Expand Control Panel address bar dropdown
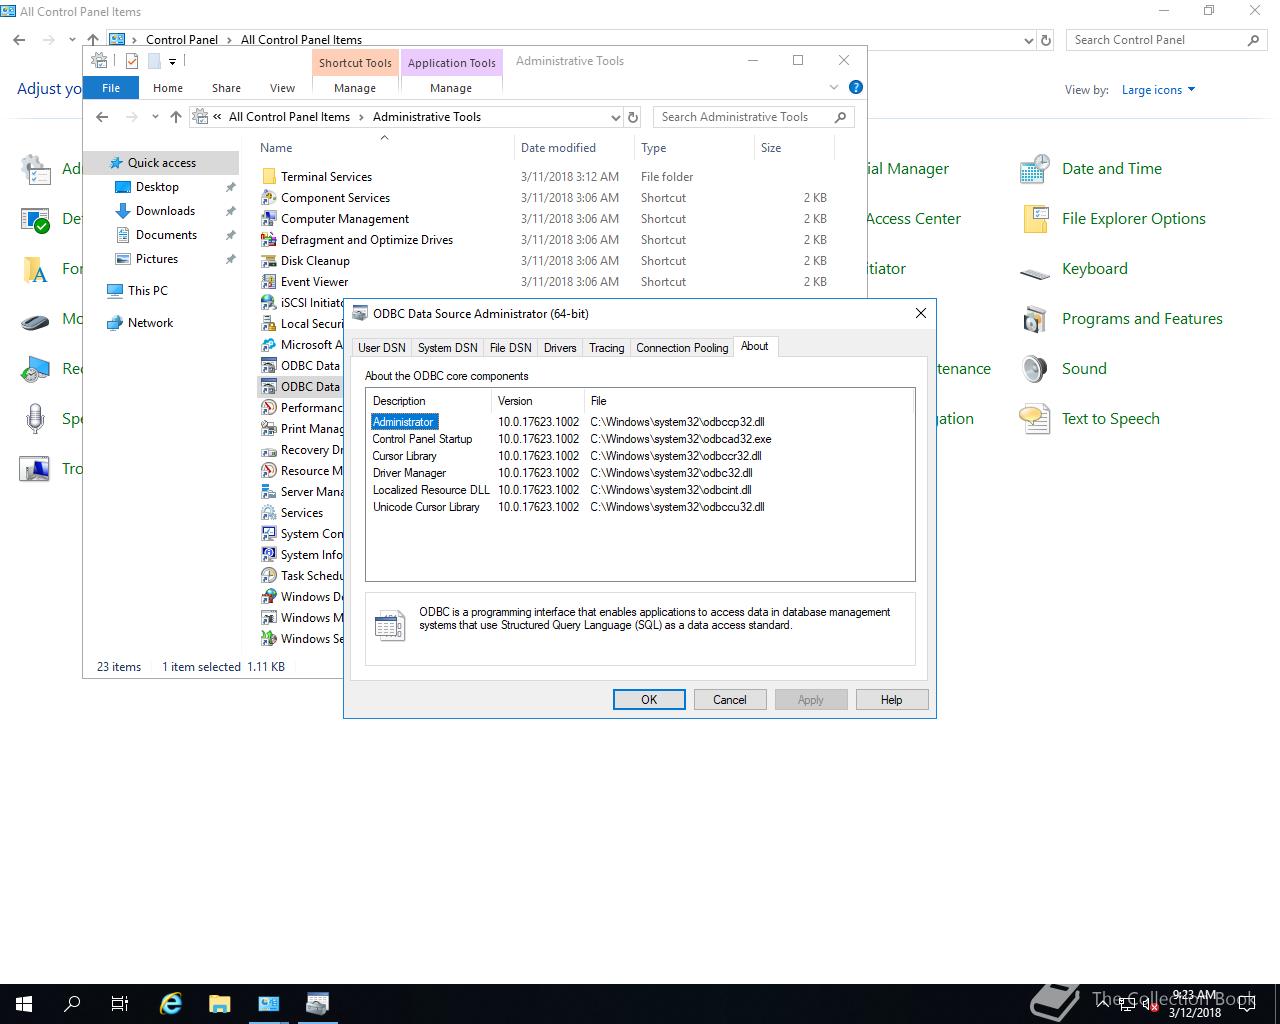Viewport: 1280px width, 1024px height. tap(1029, 40)
